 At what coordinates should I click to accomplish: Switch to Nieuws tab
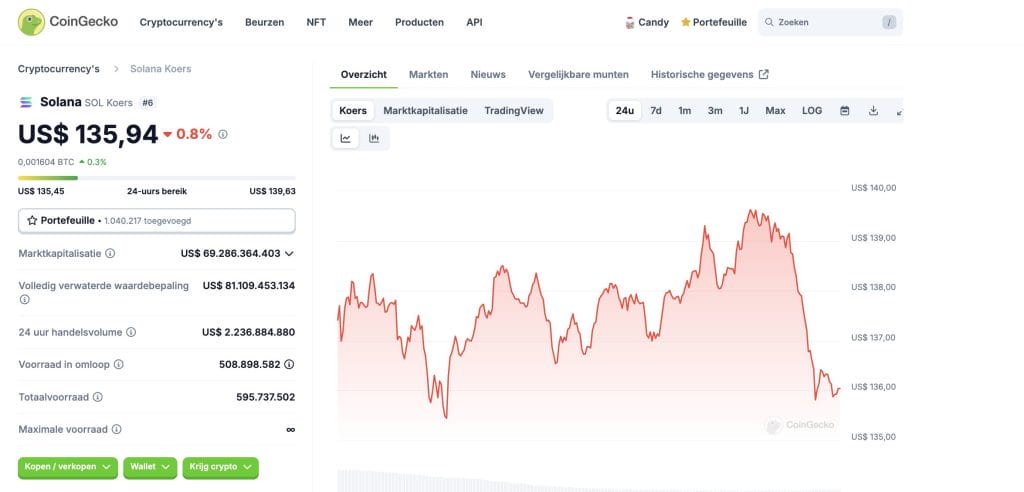coord(488,74)
